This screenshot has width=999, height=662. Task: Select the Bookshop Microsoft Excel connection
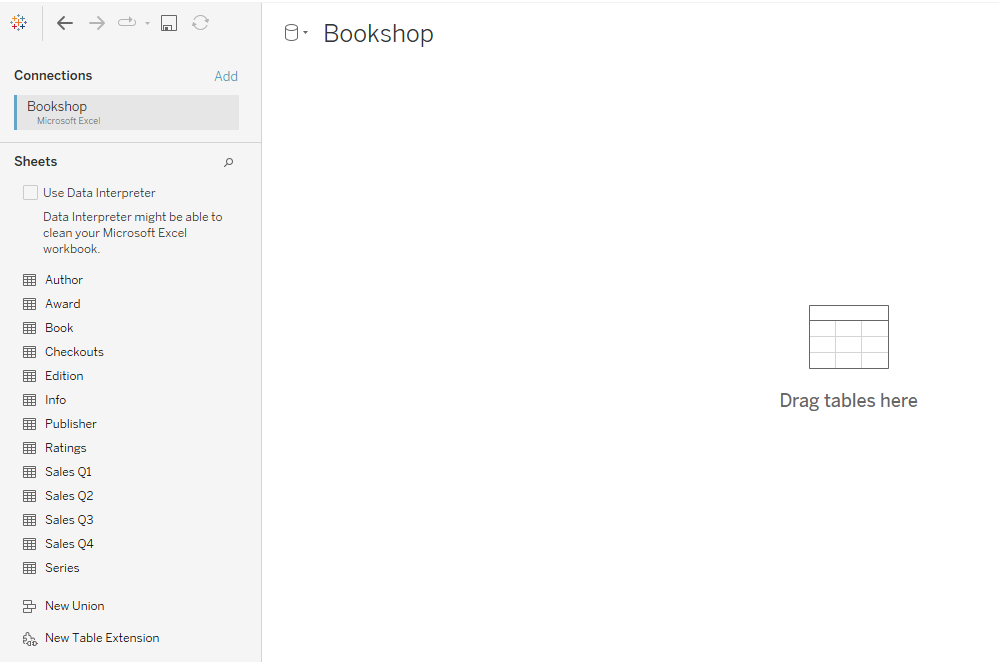pyautogui.click(x=127, y=112)
